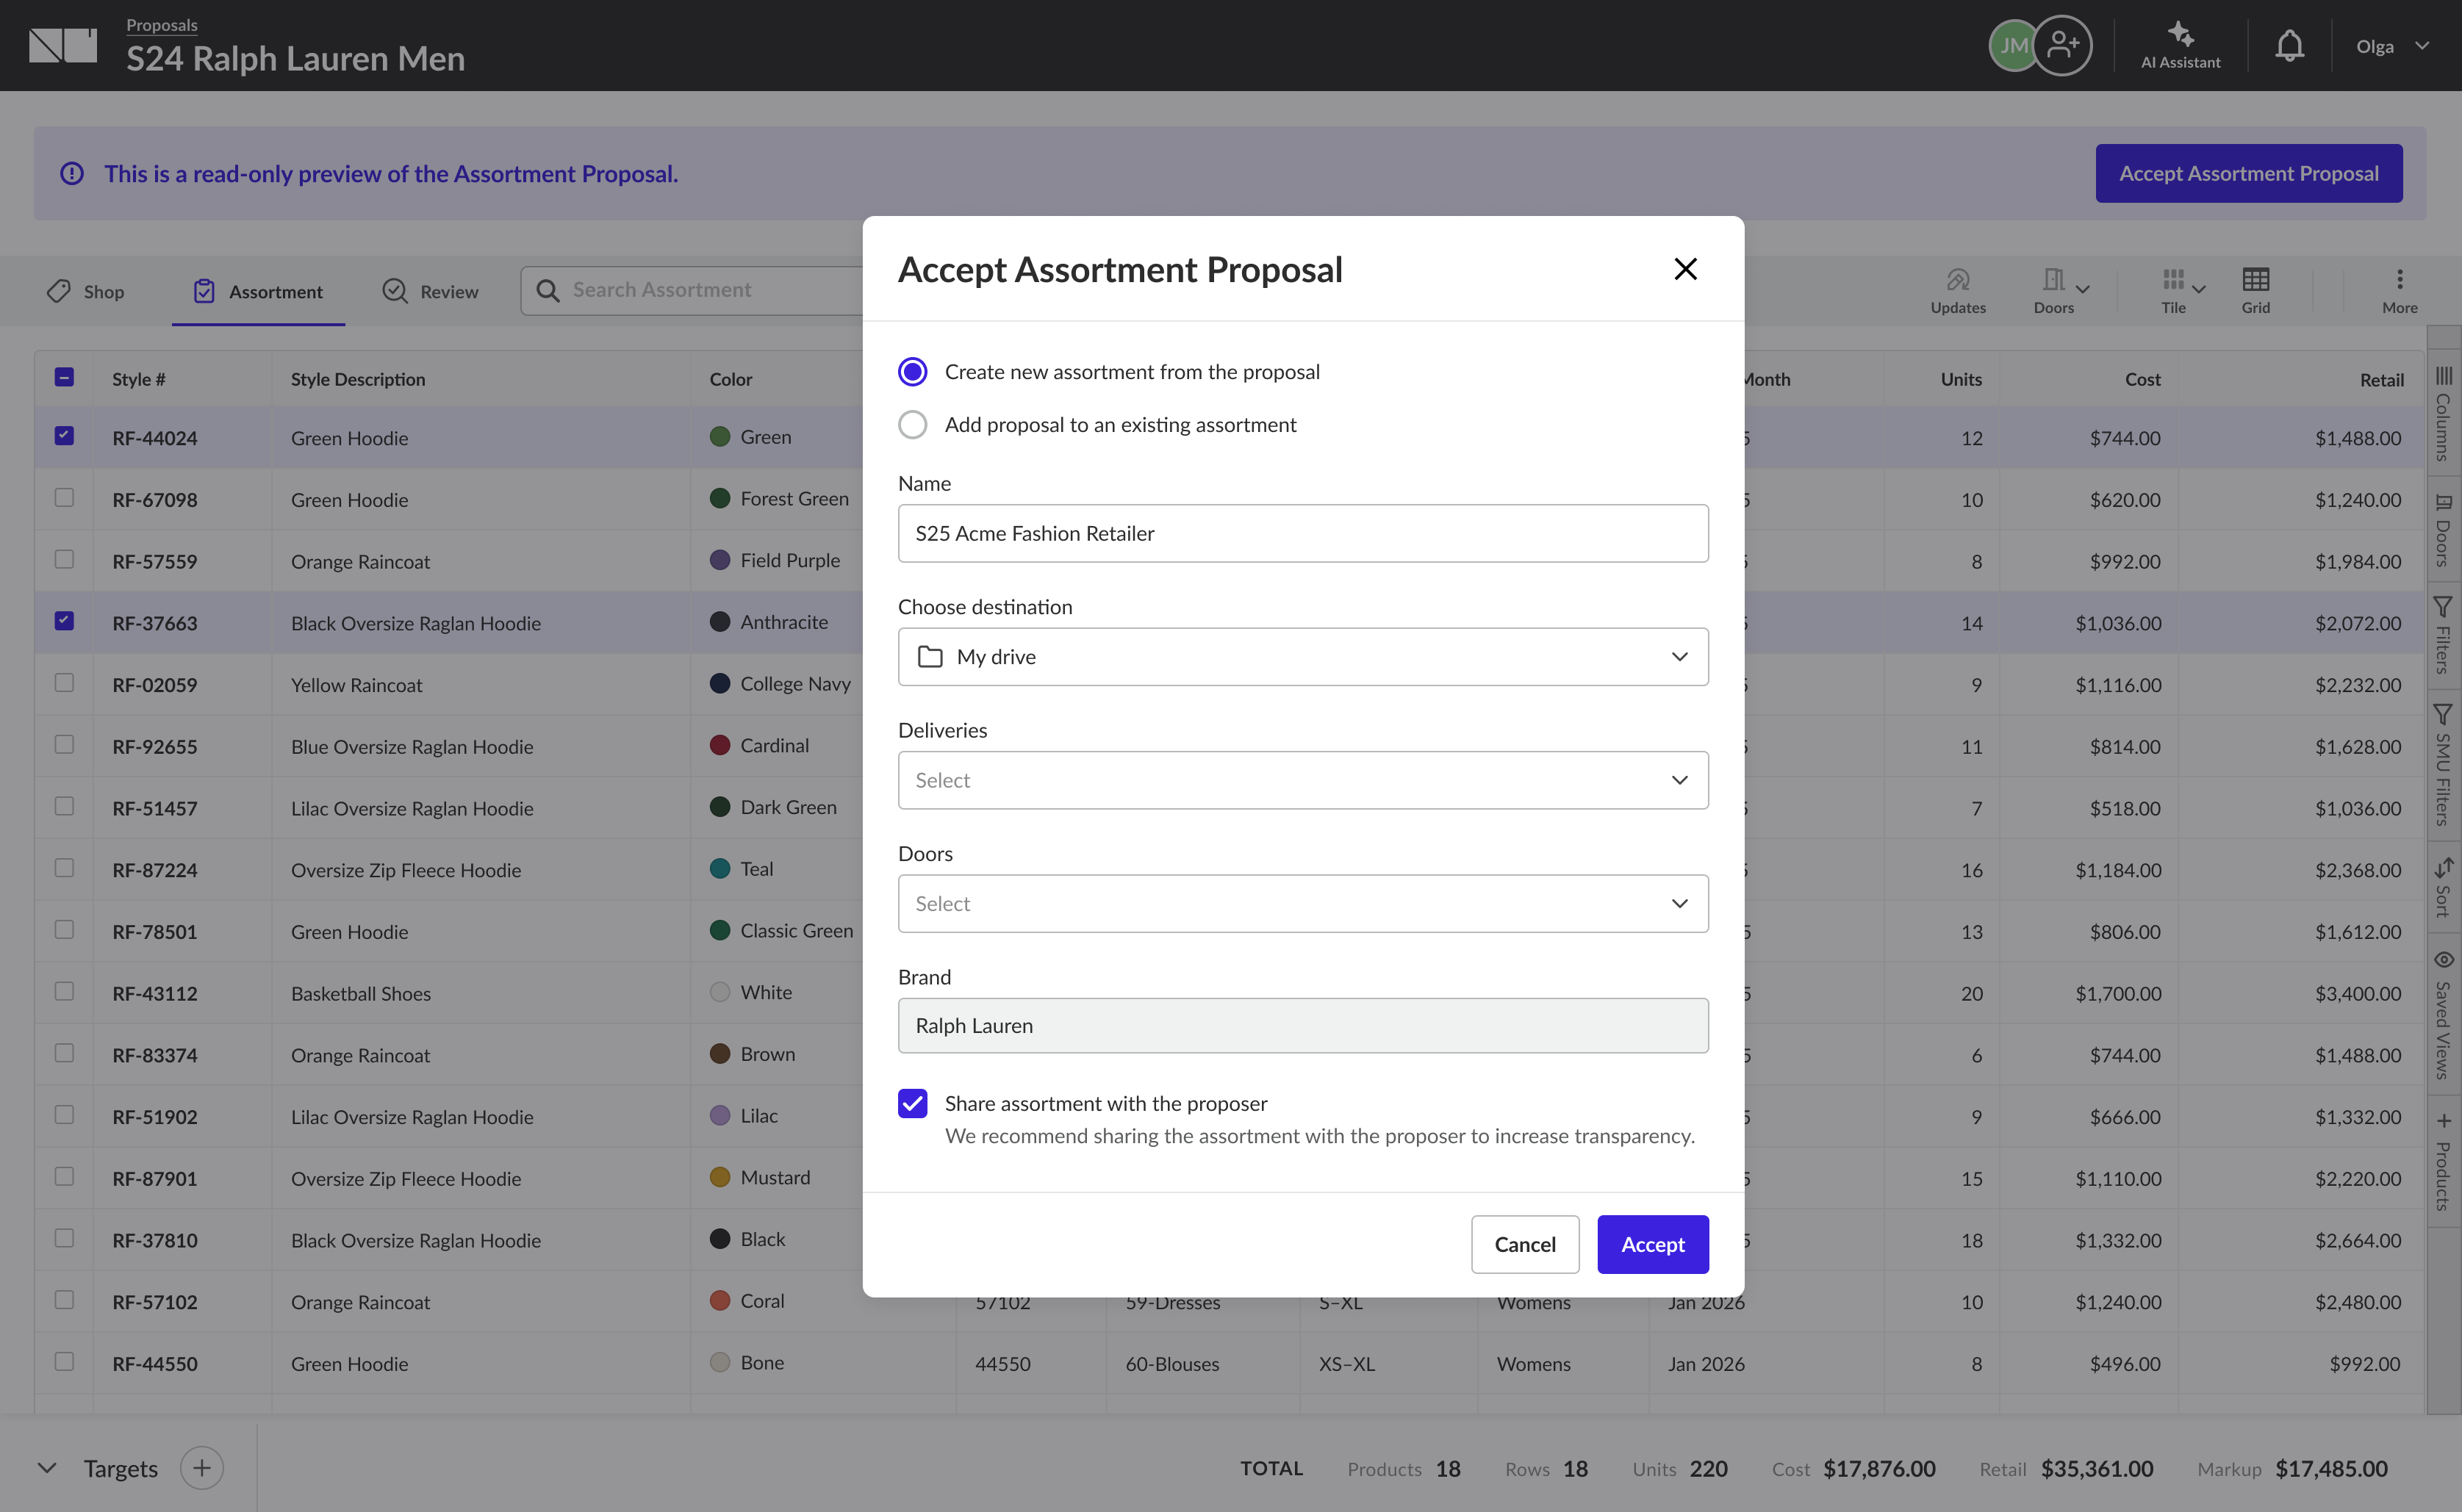Screen dimensions: 2462x1512
Task: Click the Accept button in the dialog
Action: [x=1653, y=1244]
